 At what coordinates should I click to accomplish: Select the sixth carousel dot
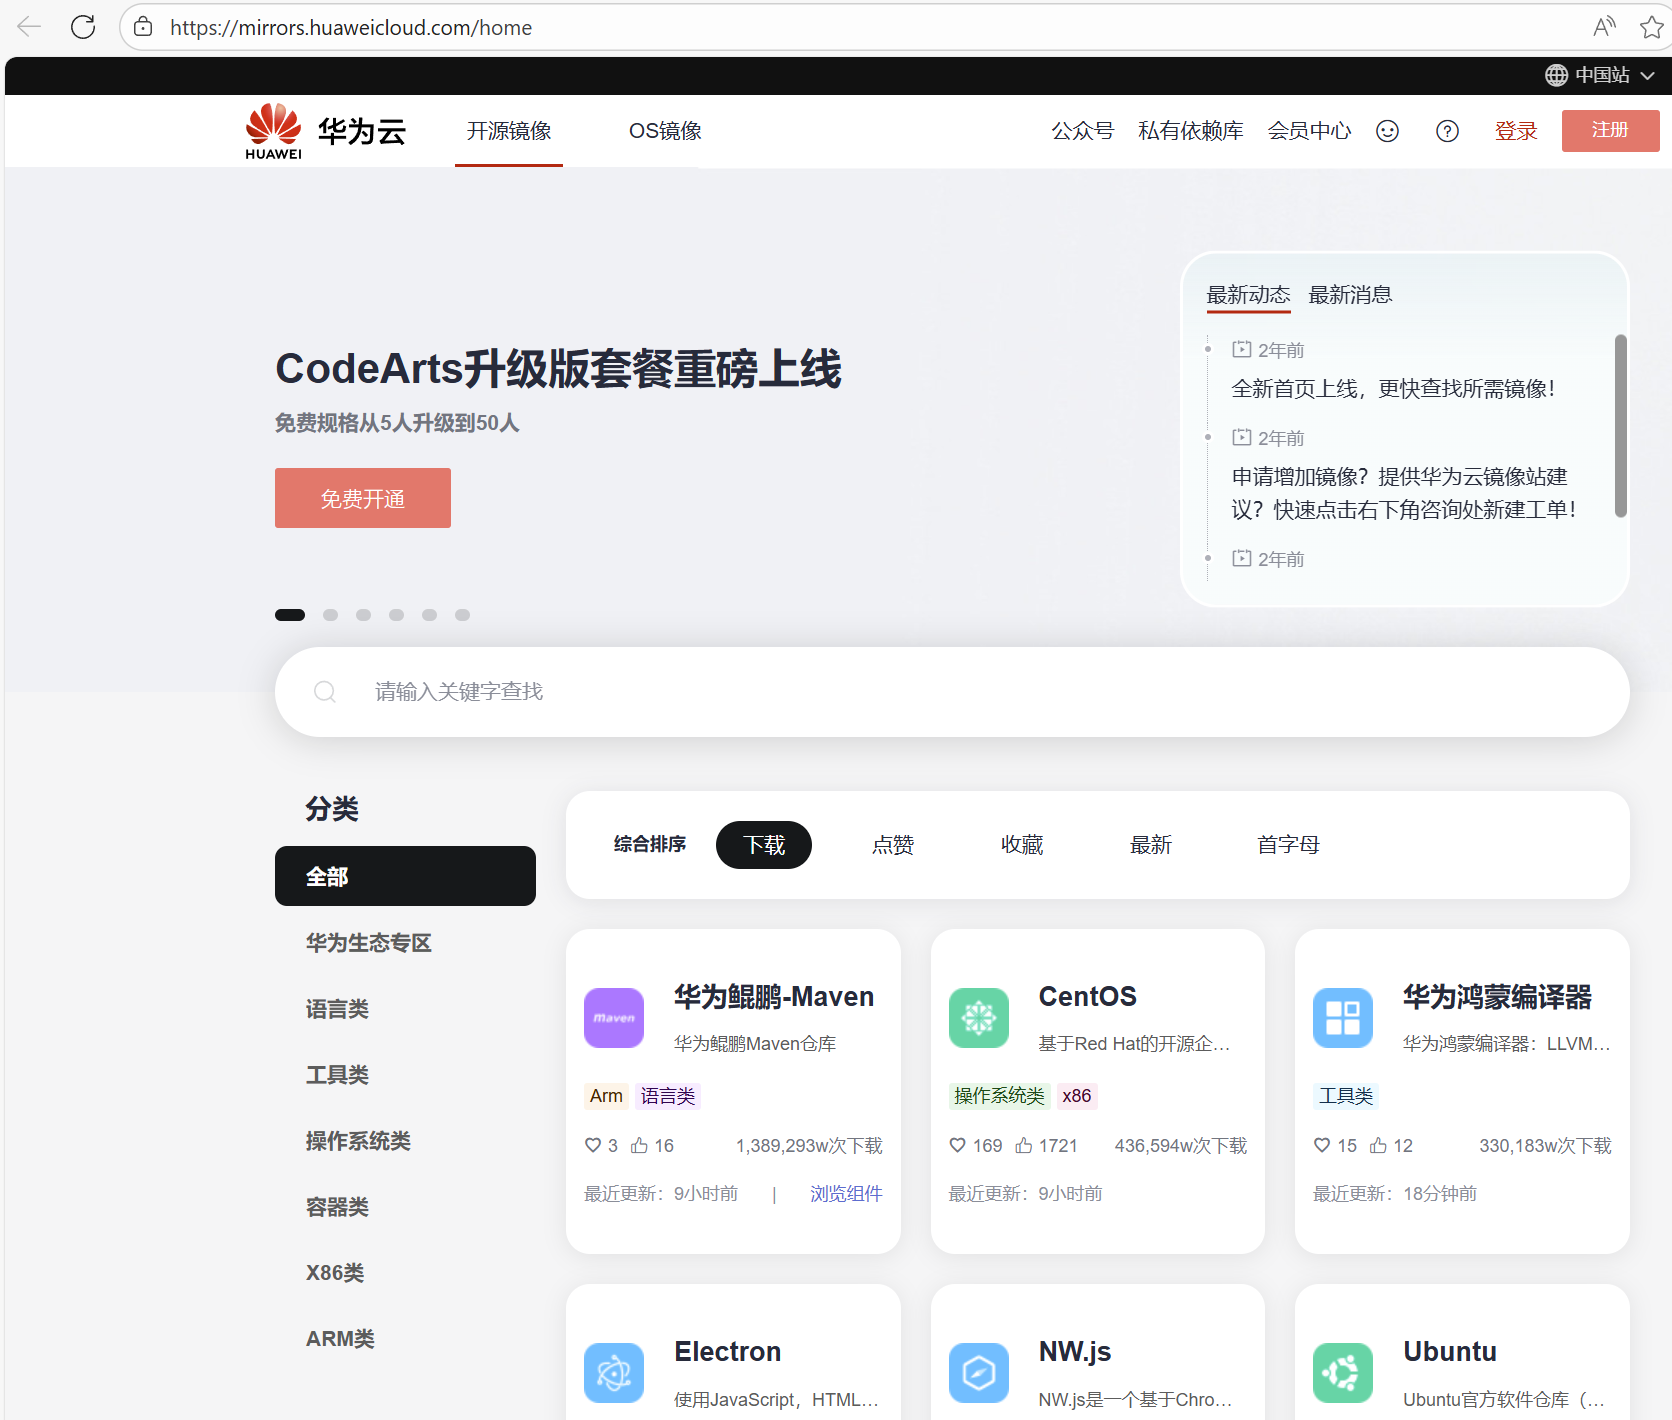click(x=462, y=615)
